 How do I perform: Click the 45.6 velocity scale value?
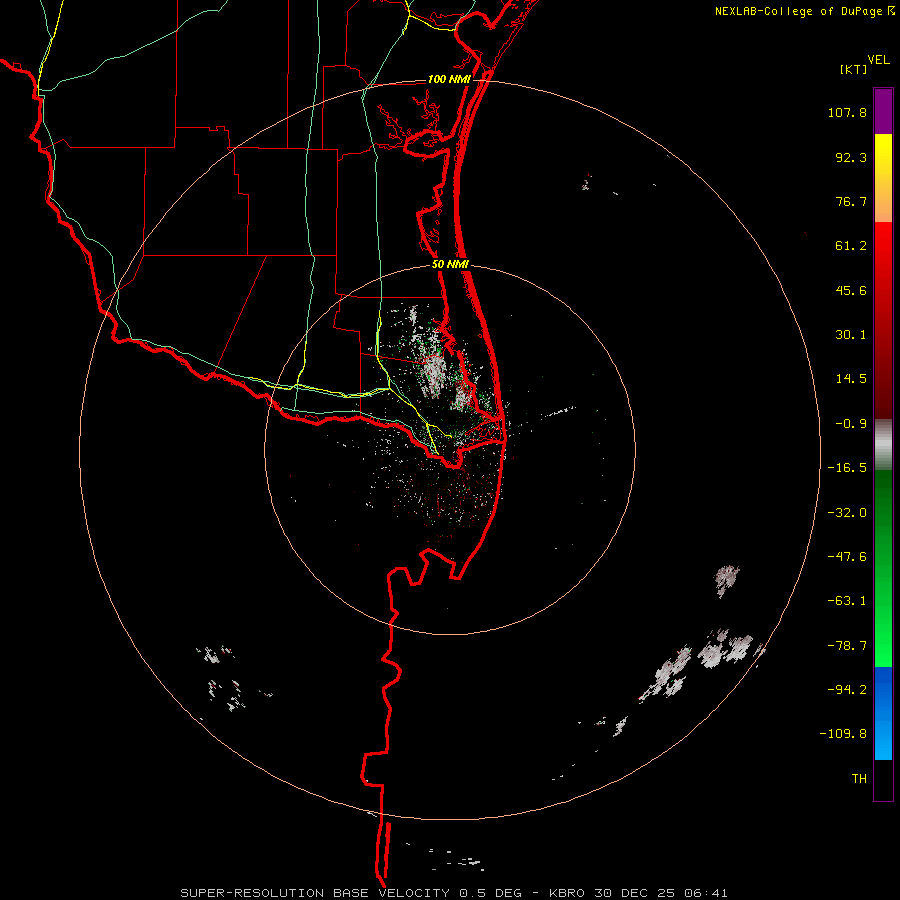tap(851, 290)
